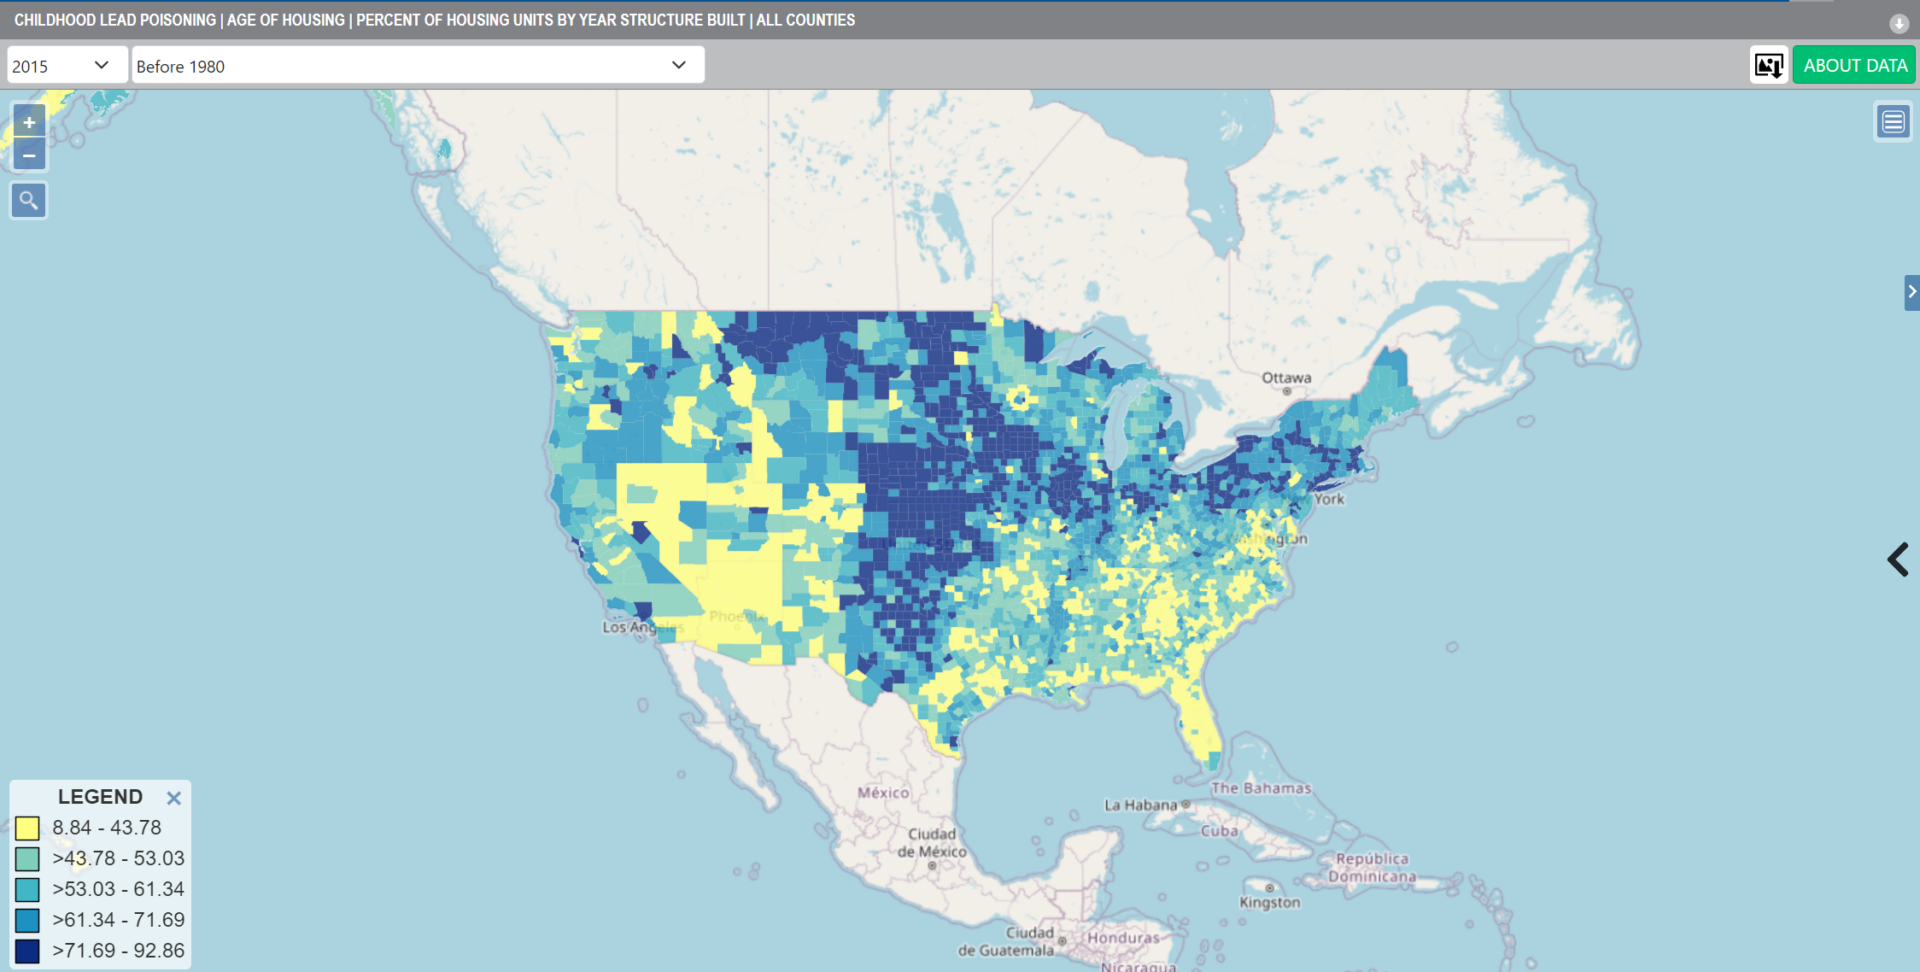Open the side panel with the small chevron icon
Viewport: 1920px width, 972px height.
click(x=1913, y=292)
